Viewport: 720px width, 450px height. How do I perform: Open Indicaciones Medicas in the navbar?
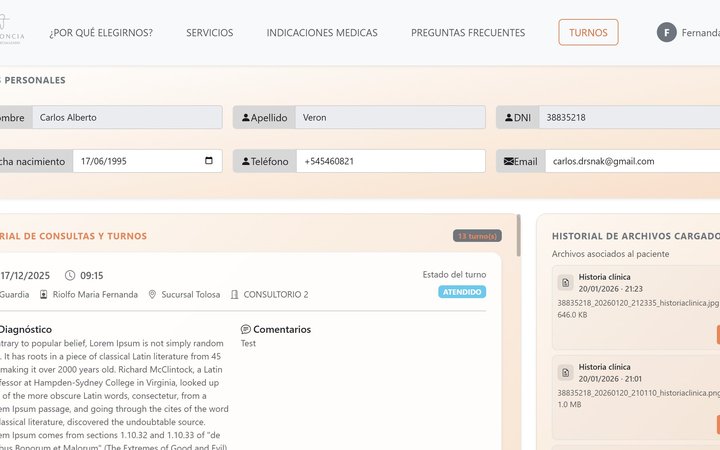[x=322, y=33]
